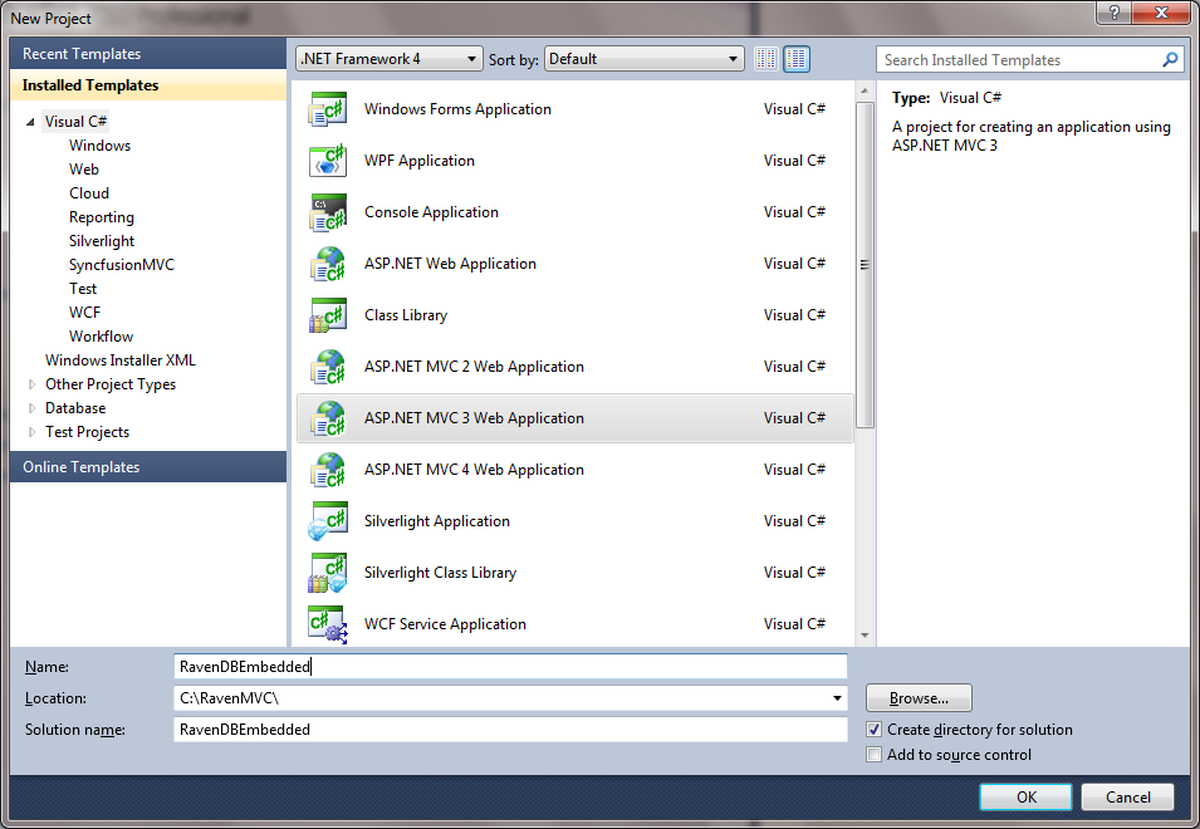Select SyncfusionMVC in the template tree
The width and height of the screenshot is (1200, 829).
coord(121,265)
